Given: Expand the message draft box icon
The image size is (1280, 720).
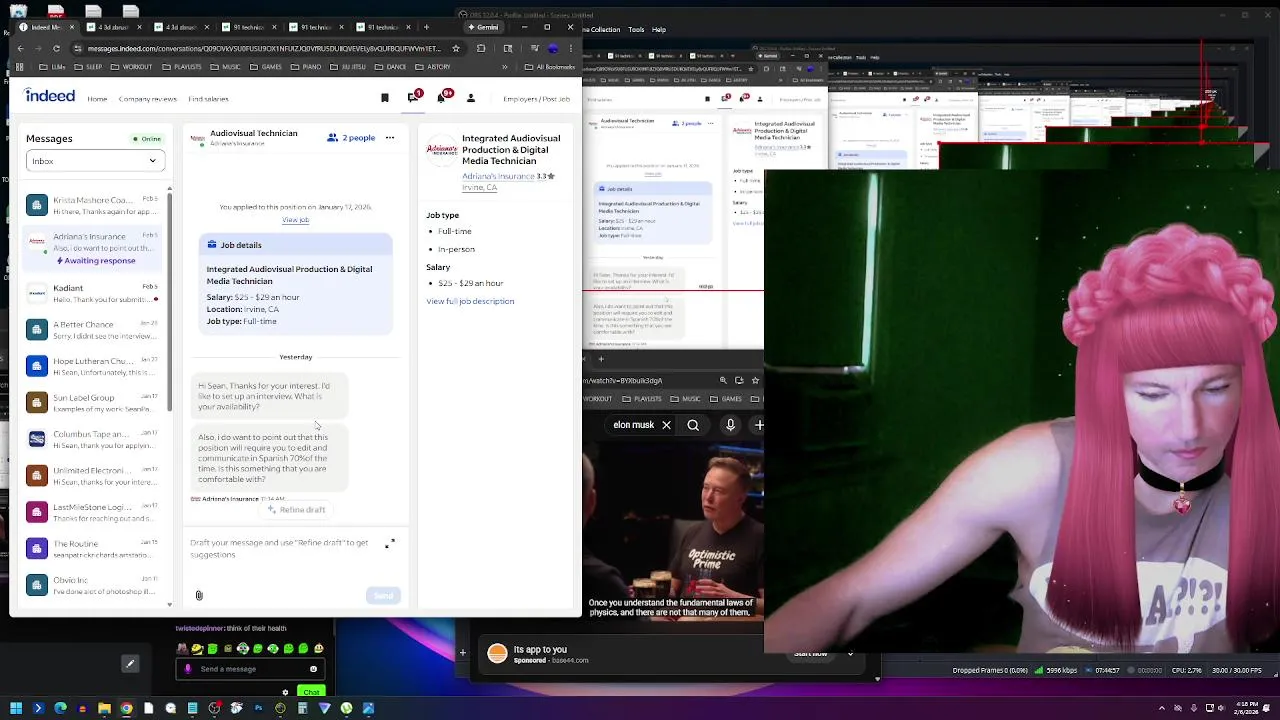Looking at the screenshot, I should pyautogui.click(x=390, y=544).
